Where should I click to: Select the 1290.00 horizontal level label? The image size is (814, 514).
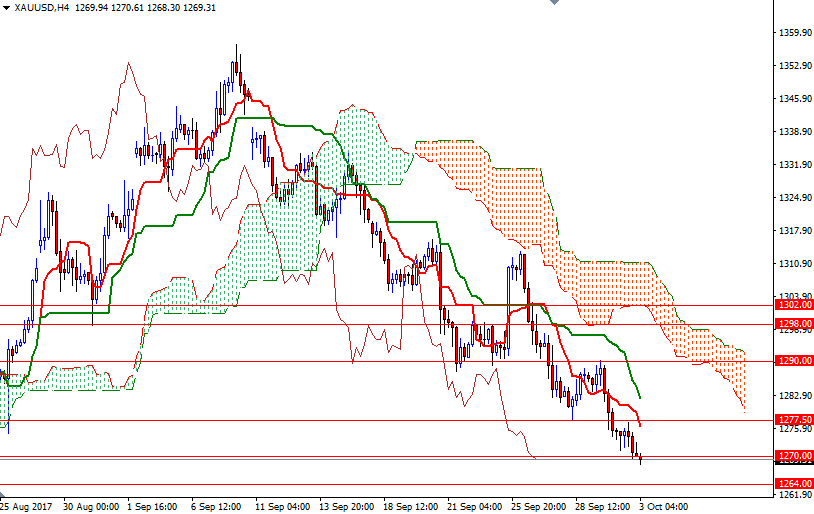793,361
